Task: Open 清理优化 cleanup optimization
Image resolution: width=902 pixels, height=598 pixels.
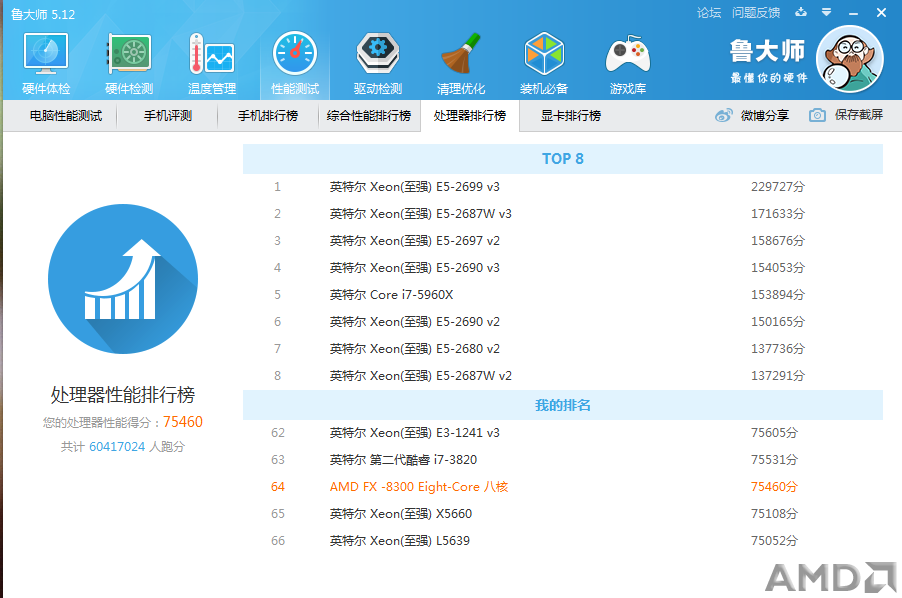Action: tap(461, 64)
